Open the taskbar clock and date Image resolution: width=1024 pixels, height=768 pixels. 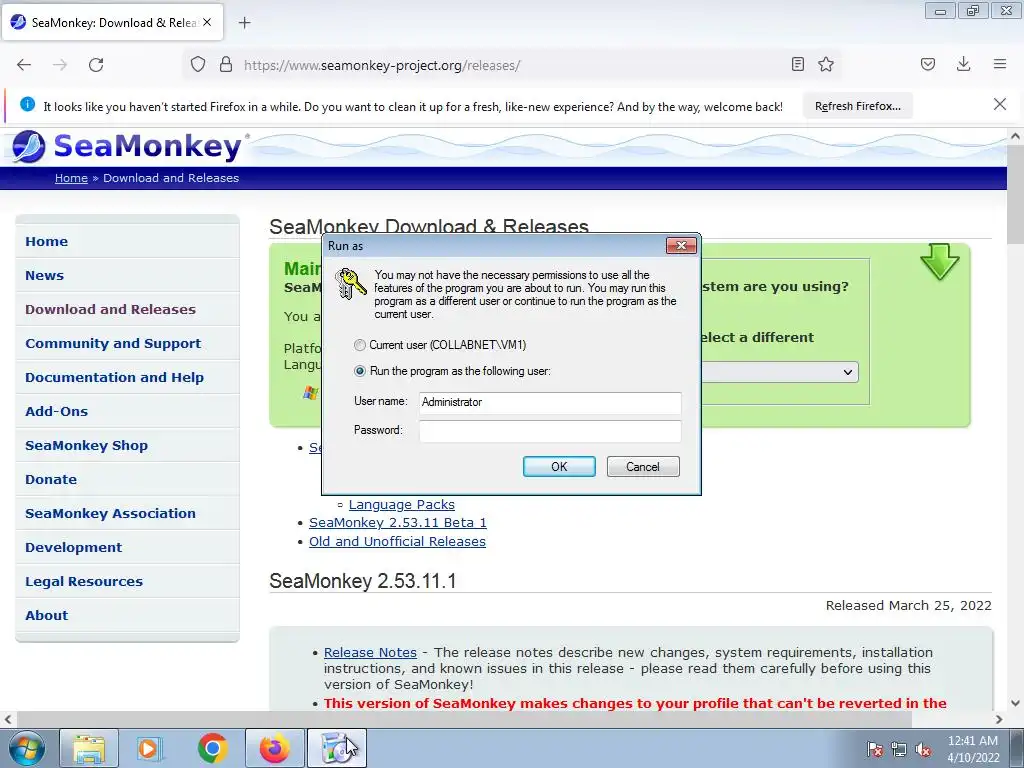coord(973,749)
